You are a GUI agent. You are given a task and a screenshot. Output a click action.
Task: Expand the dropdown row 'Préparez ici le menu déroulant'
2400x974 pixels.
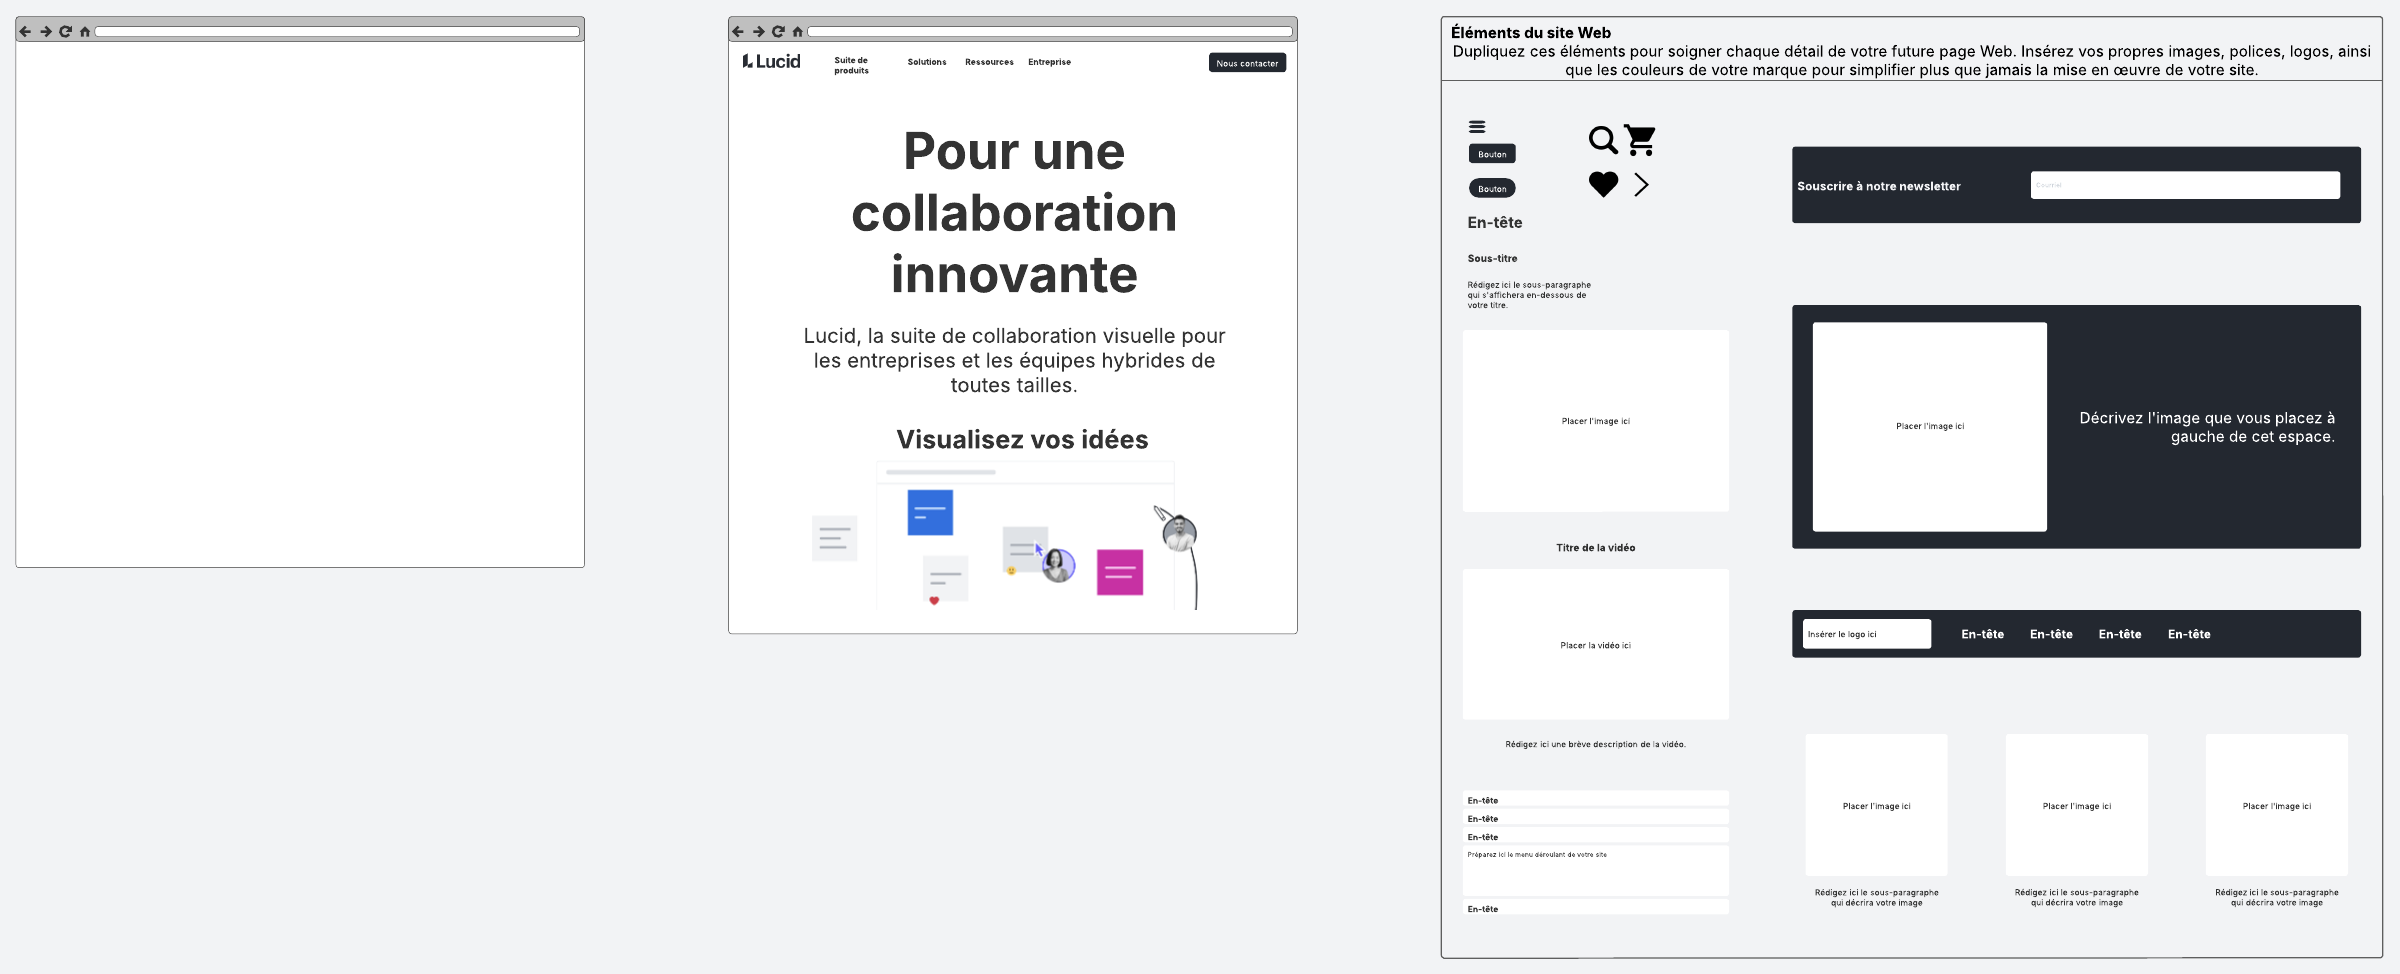[x=1595, y=870]
